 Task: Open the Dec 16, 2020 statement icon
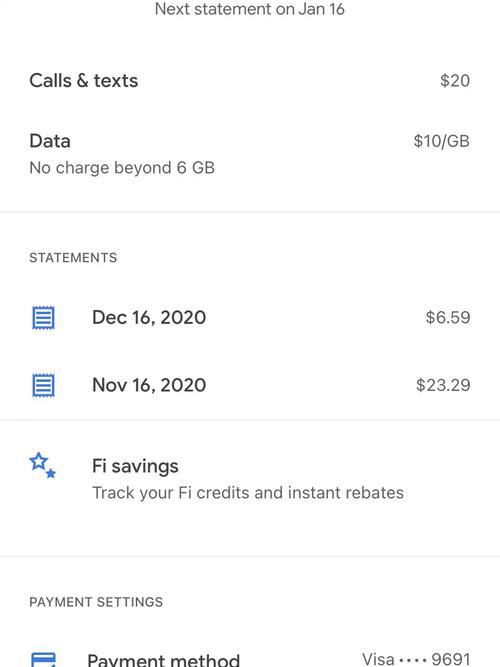click(x=43, y=317)
